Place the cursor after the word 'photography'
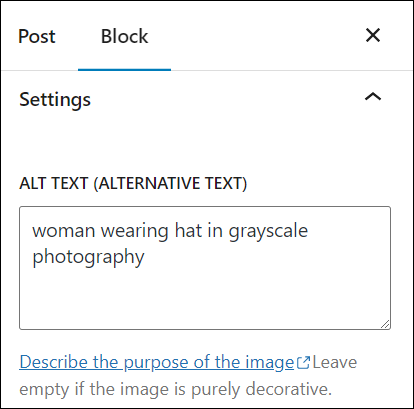The width and height of the screenshot is (414, 409). (x=145, y=257)
